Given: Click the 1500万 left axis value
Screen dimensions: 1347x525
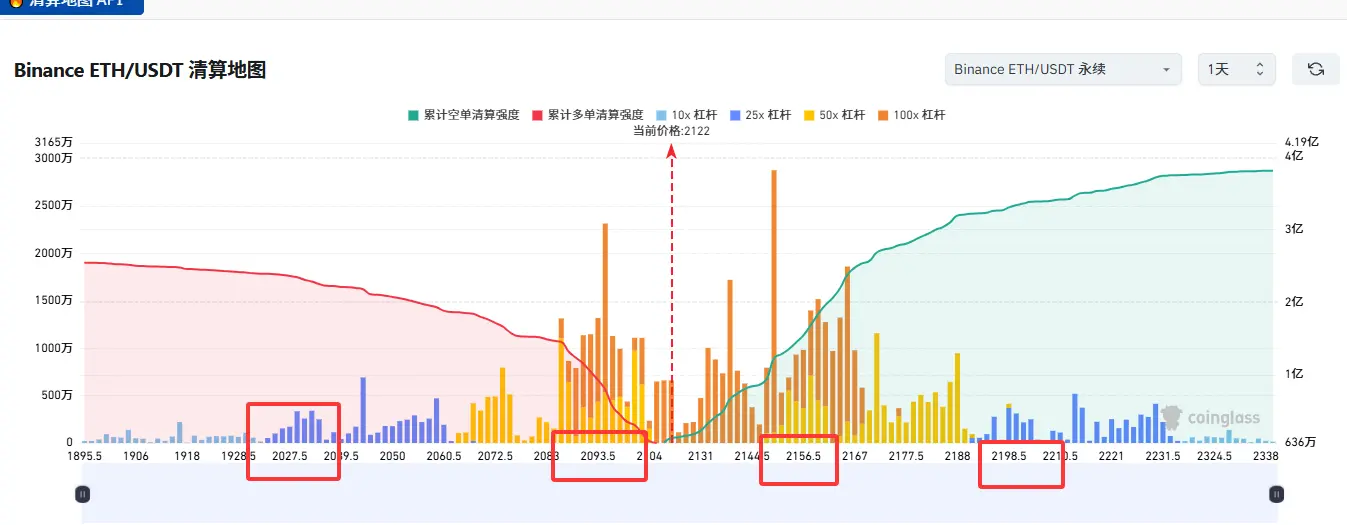Looking at the screenshot, I should 53,300.
